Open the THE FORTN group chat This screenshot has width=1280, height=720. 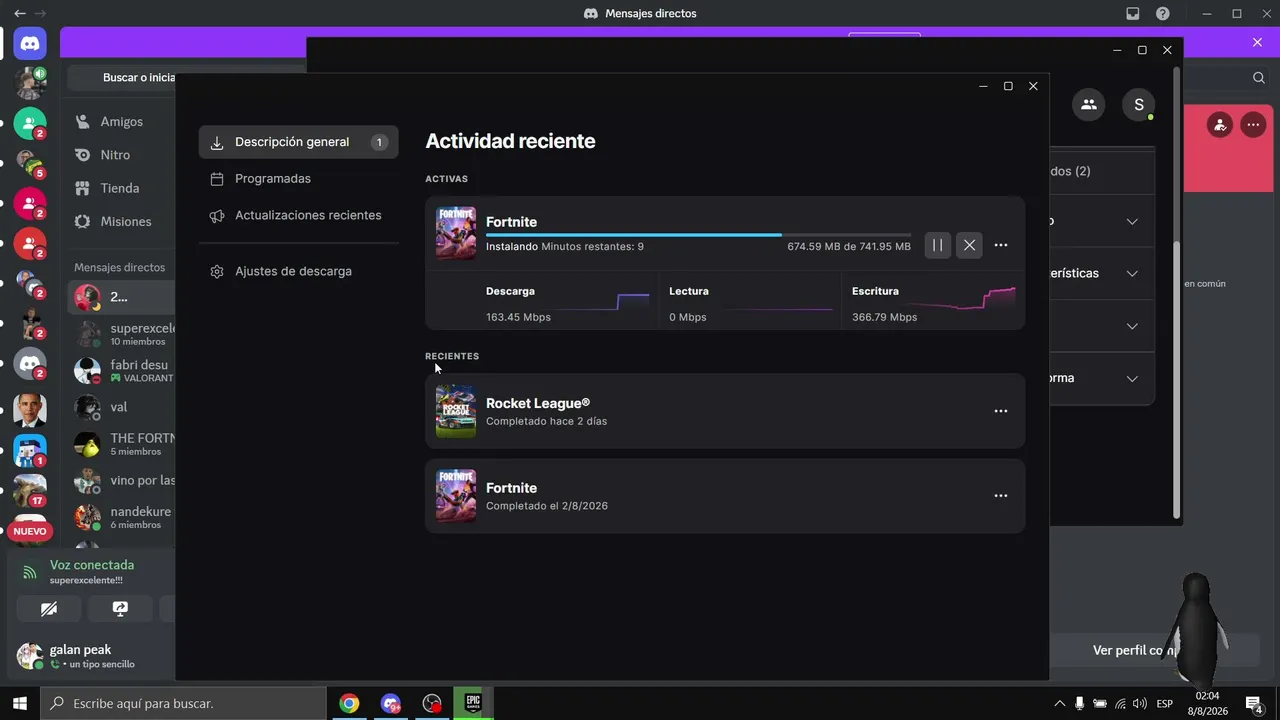pos(121,444)
